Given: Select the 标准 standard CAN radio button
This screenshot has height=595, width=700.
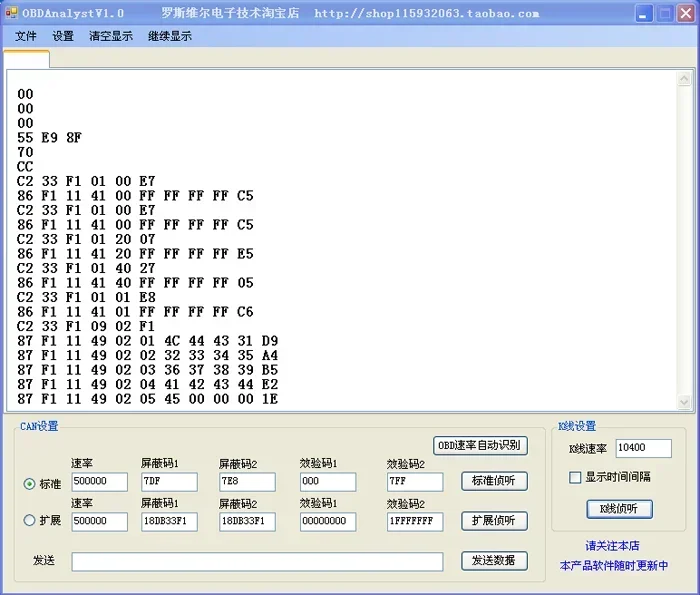Looking at the screenshot, I should [x=29, y=484].
